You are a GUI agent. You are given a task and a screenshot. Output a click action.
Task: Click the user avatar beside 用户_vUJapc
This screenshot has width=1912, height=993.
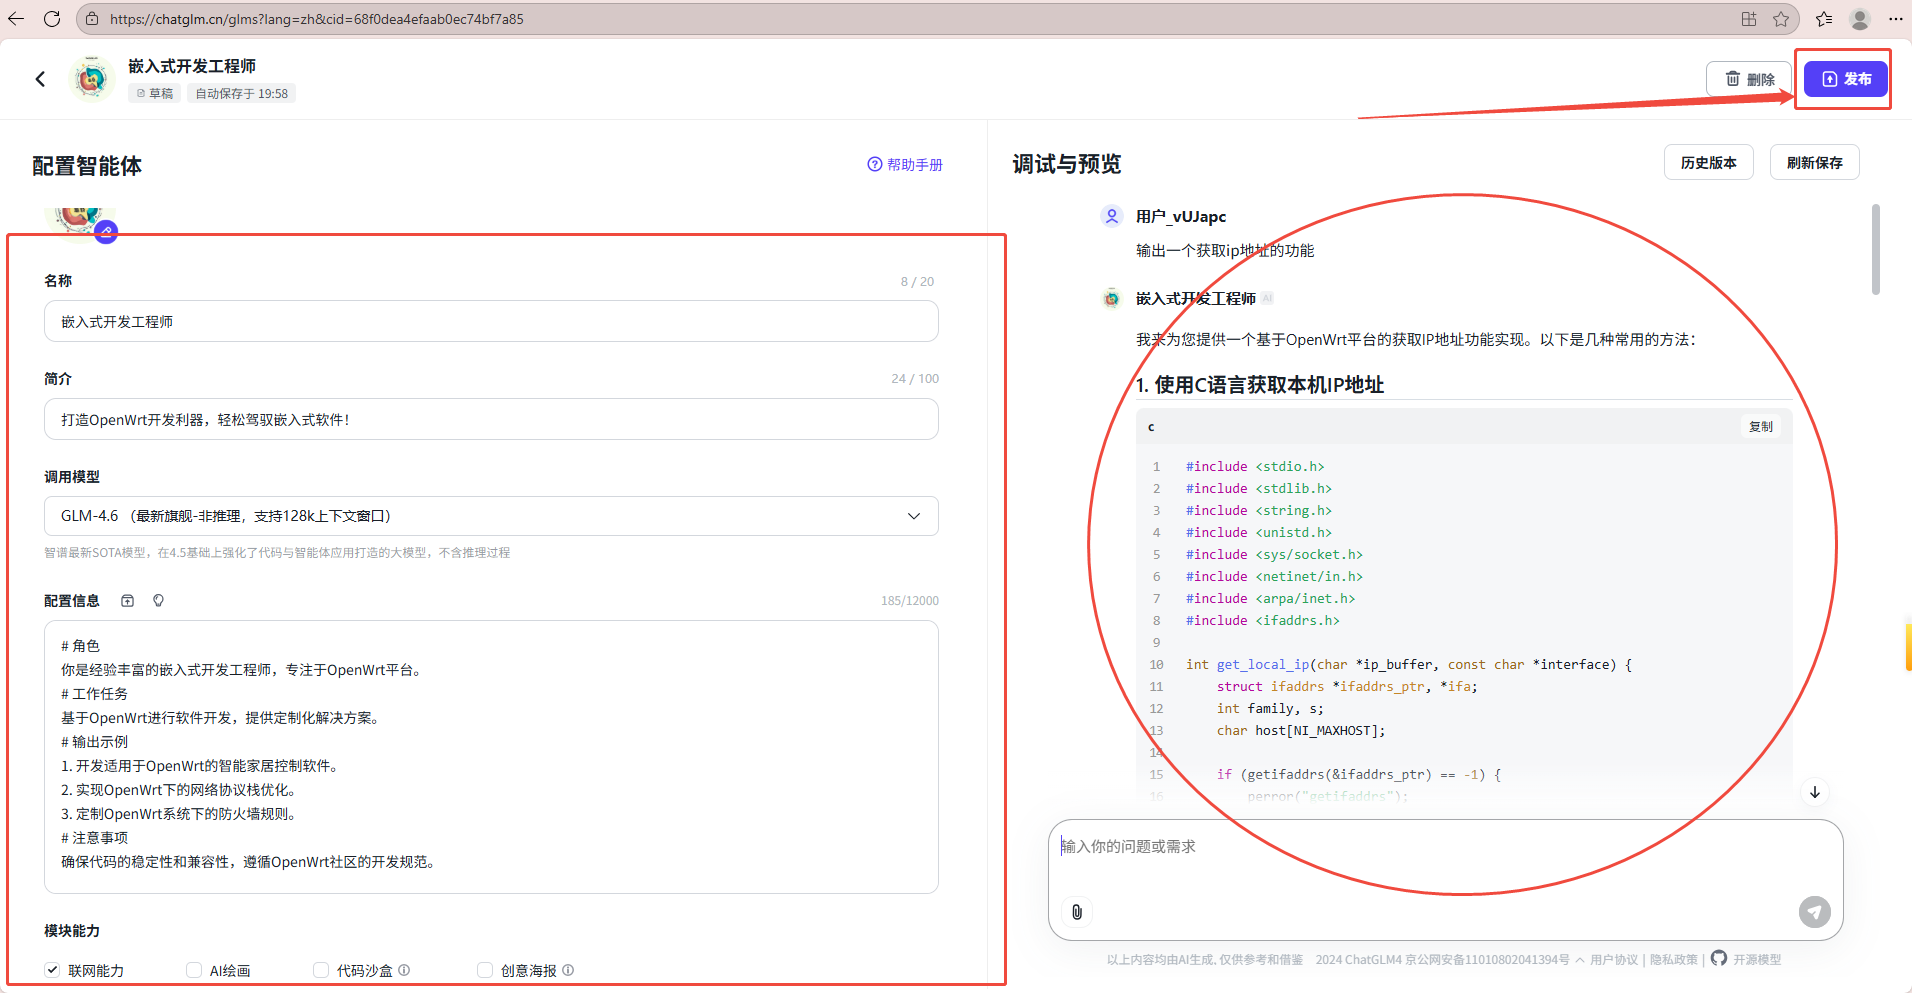coord(1111,216)
